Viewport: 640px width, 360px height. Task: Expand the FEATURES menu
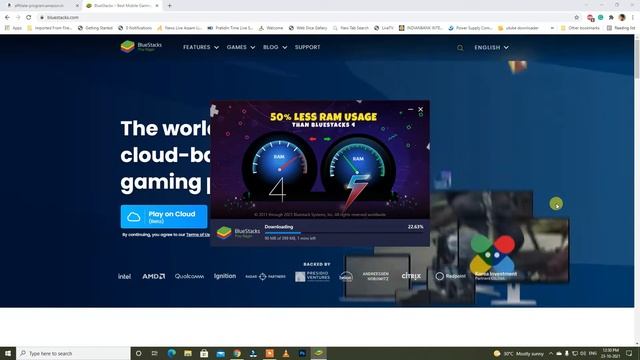(201, 47)
